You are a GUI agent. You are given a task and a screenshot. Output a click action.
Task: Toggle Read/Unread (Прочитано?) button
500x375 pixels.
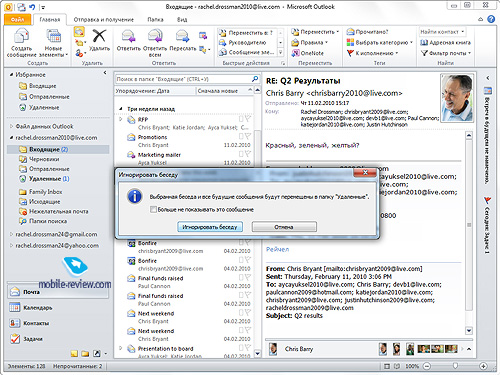click(x=367, y=32)
